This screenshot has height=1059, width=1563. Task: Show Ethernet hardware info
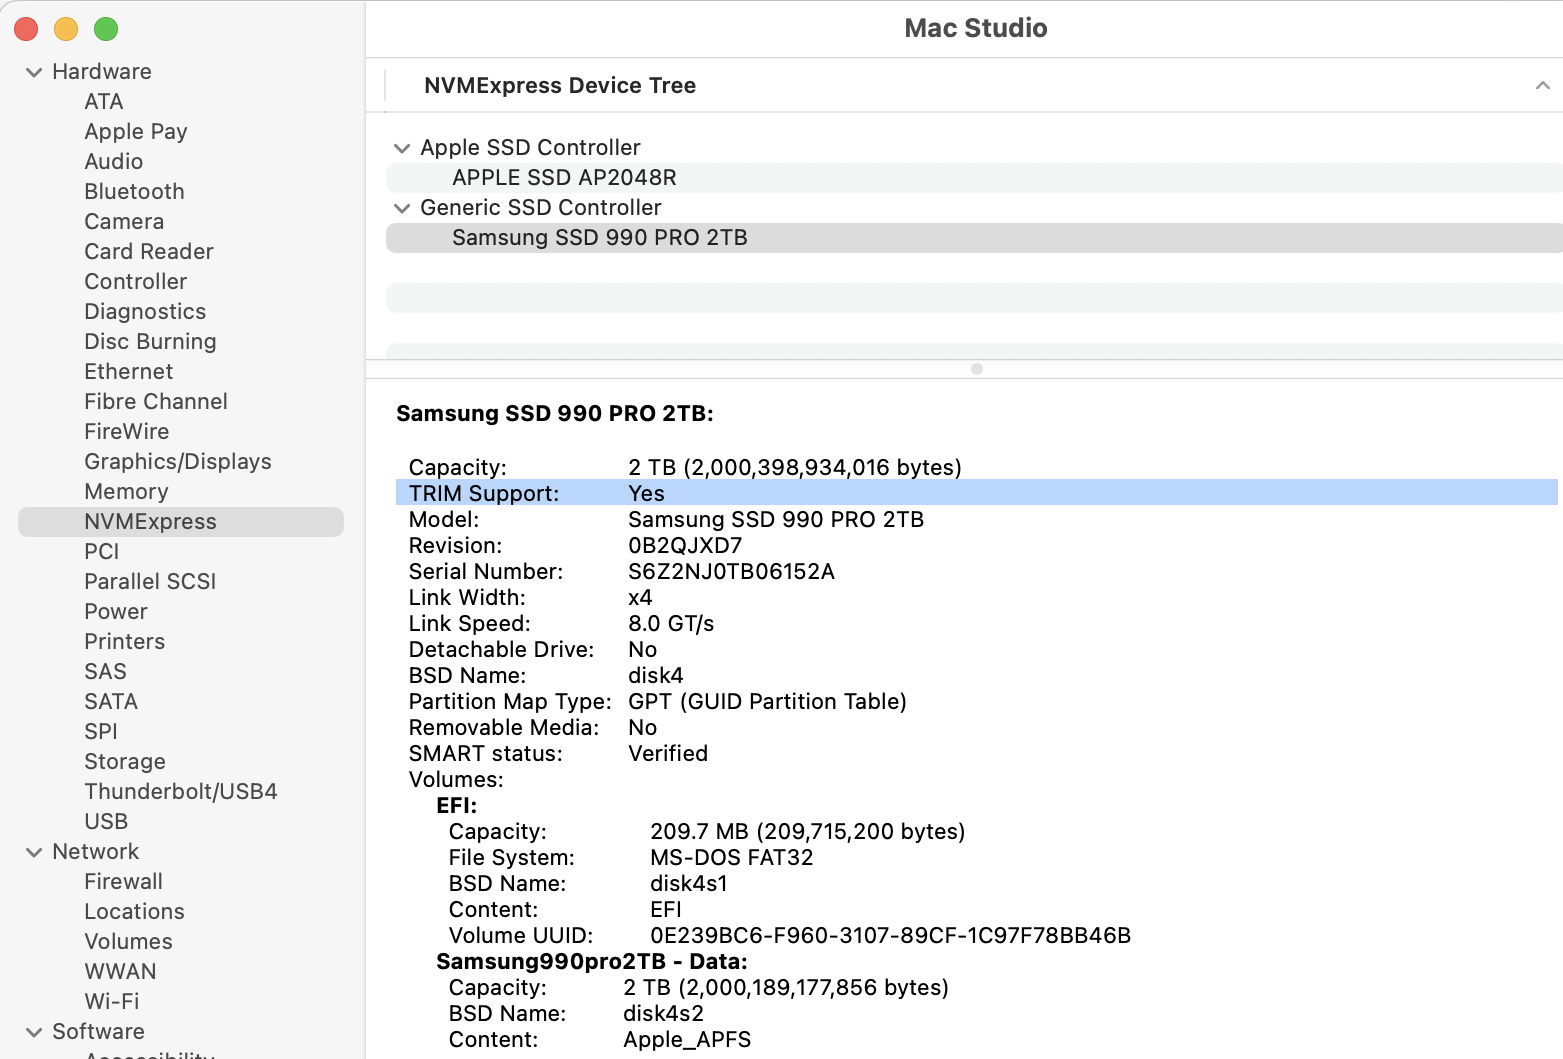pos(129,372)
